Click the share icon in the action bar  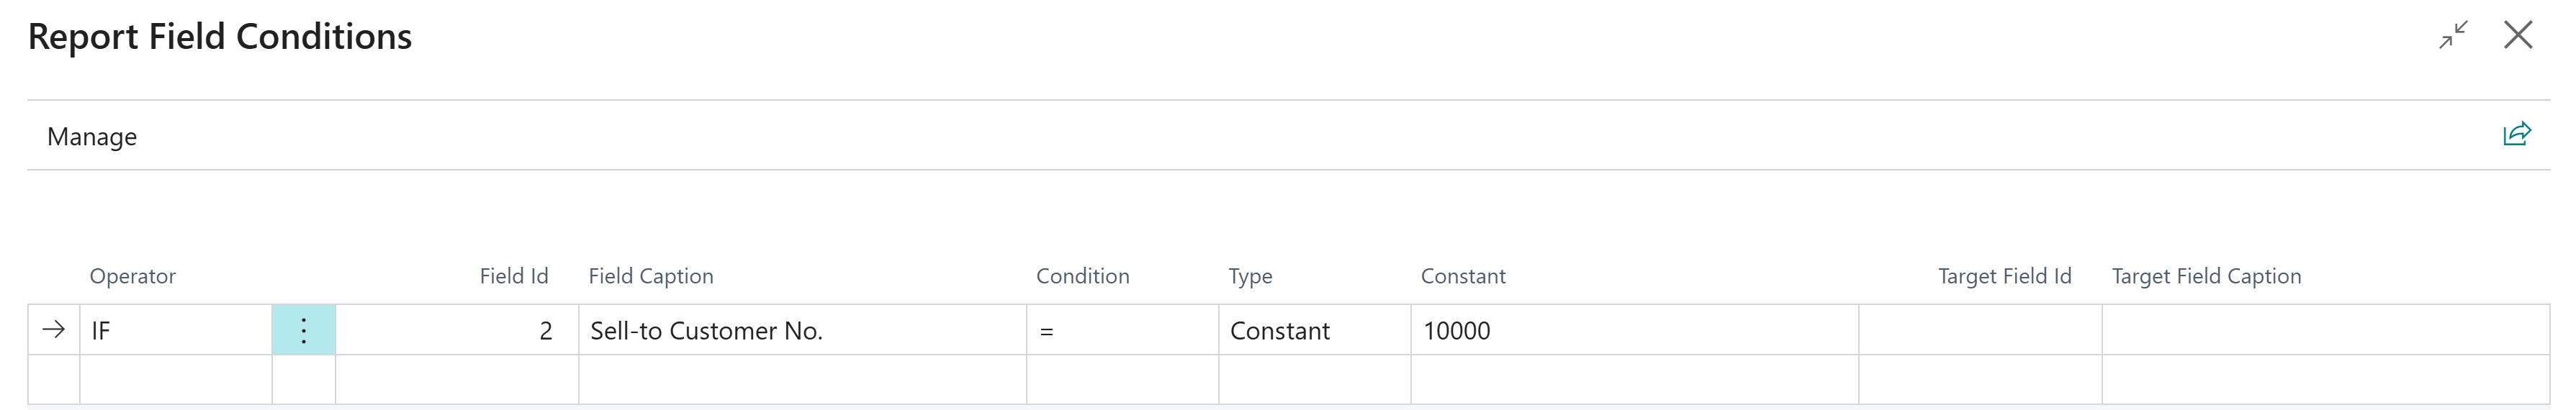[2516, 134]
